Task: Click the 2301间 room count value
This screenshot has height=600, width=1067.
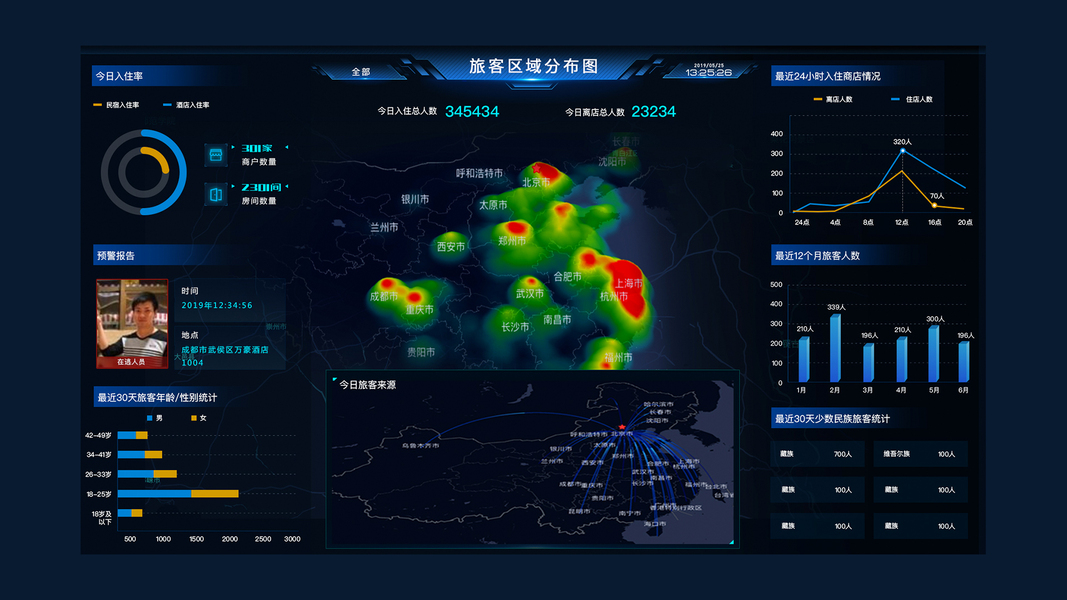Action: (261, 187)
